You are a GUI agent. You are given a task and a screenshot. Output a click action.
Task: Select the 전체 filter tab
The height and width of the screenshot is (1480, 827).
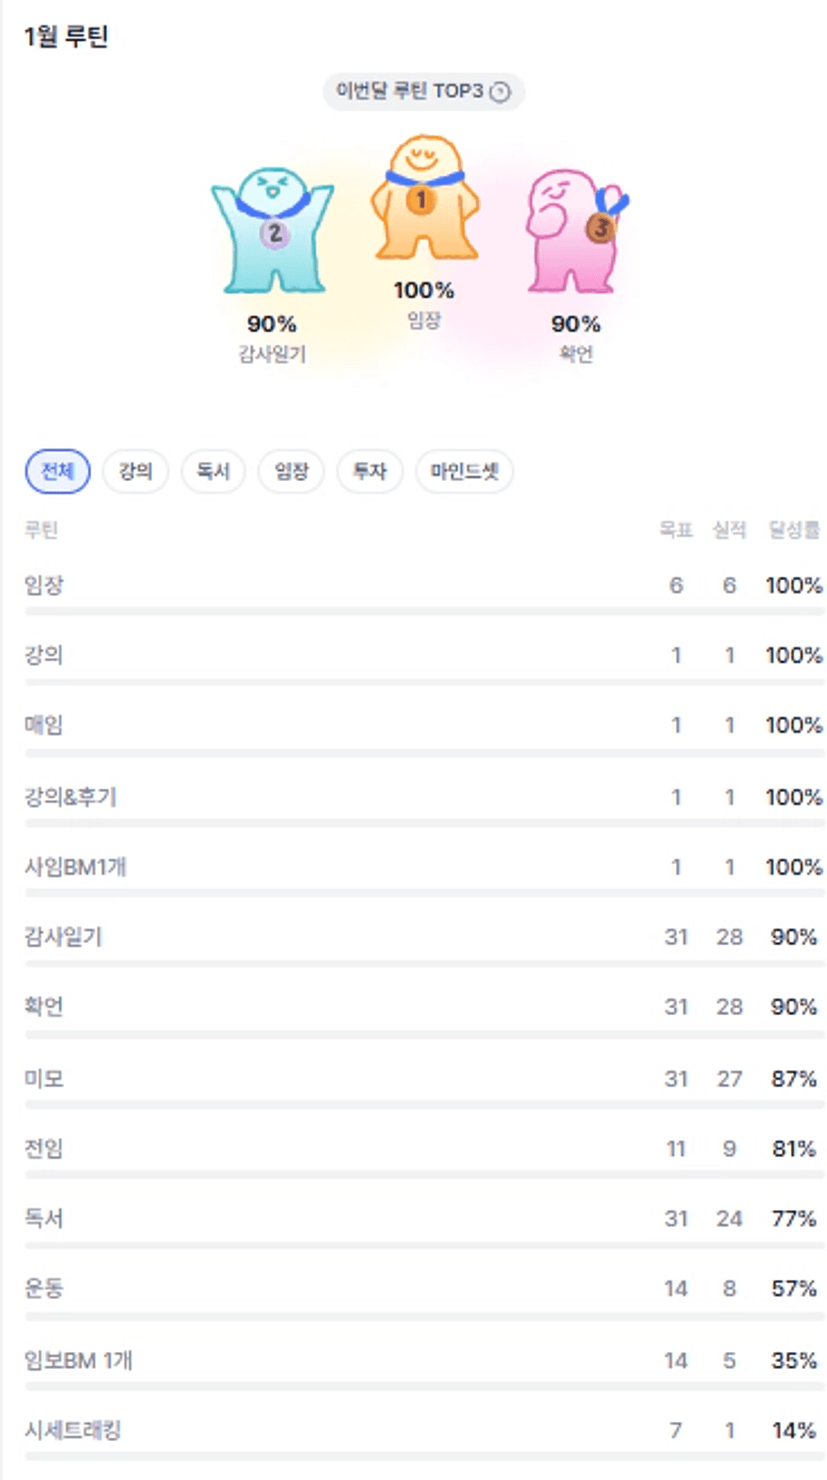point(58,471)
